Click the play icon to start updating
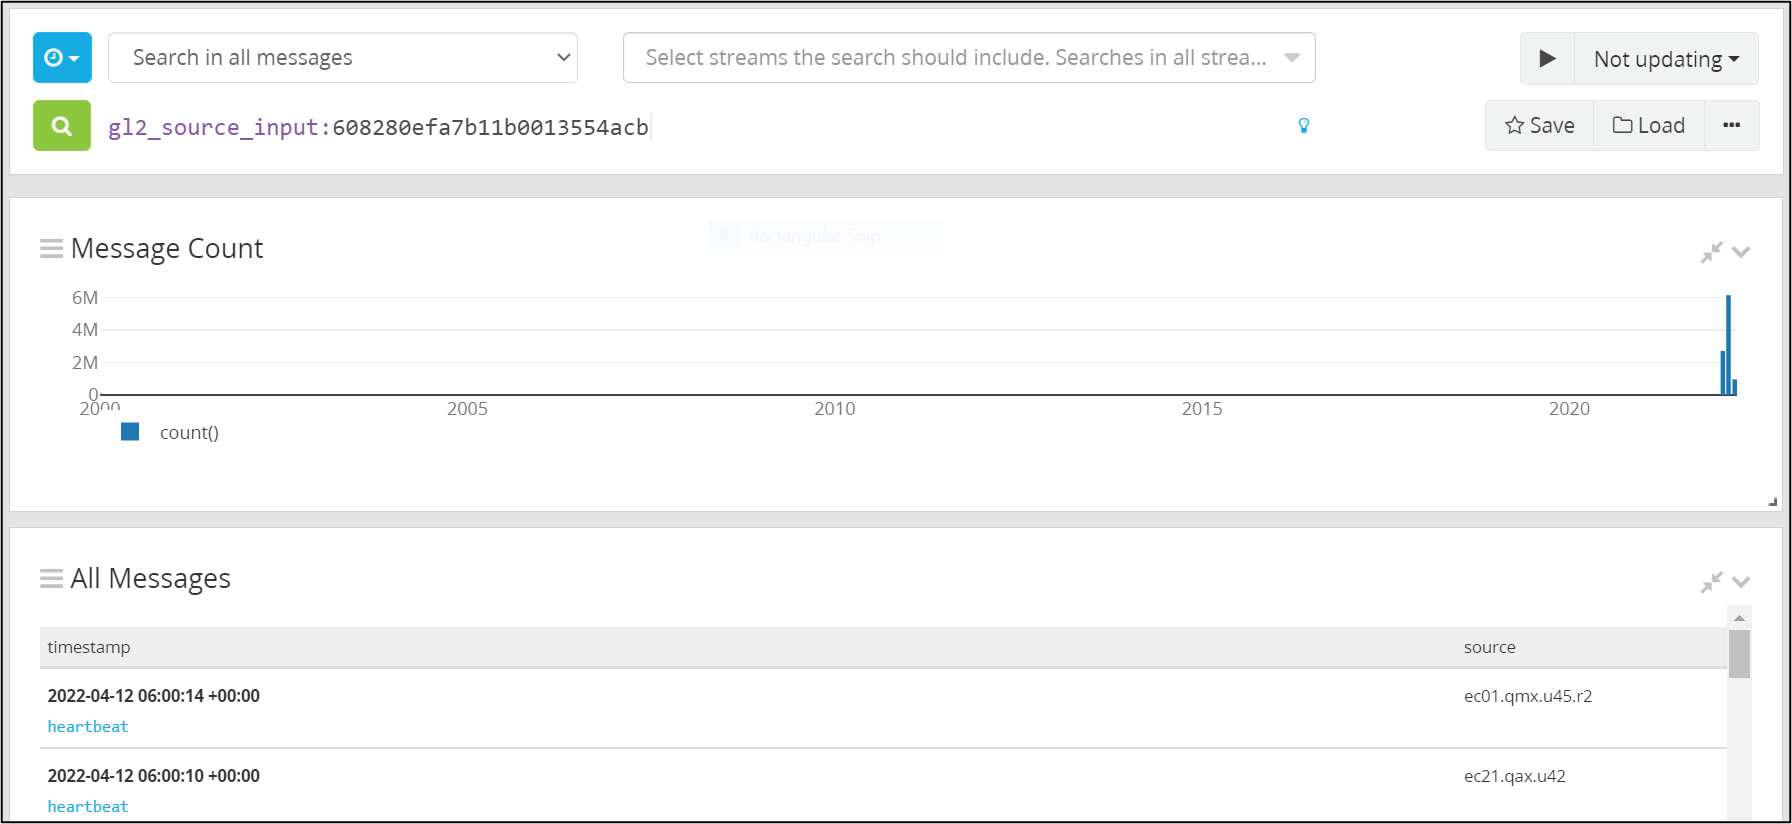This screenshot has width=1792, height=824. pos(1547,58)
